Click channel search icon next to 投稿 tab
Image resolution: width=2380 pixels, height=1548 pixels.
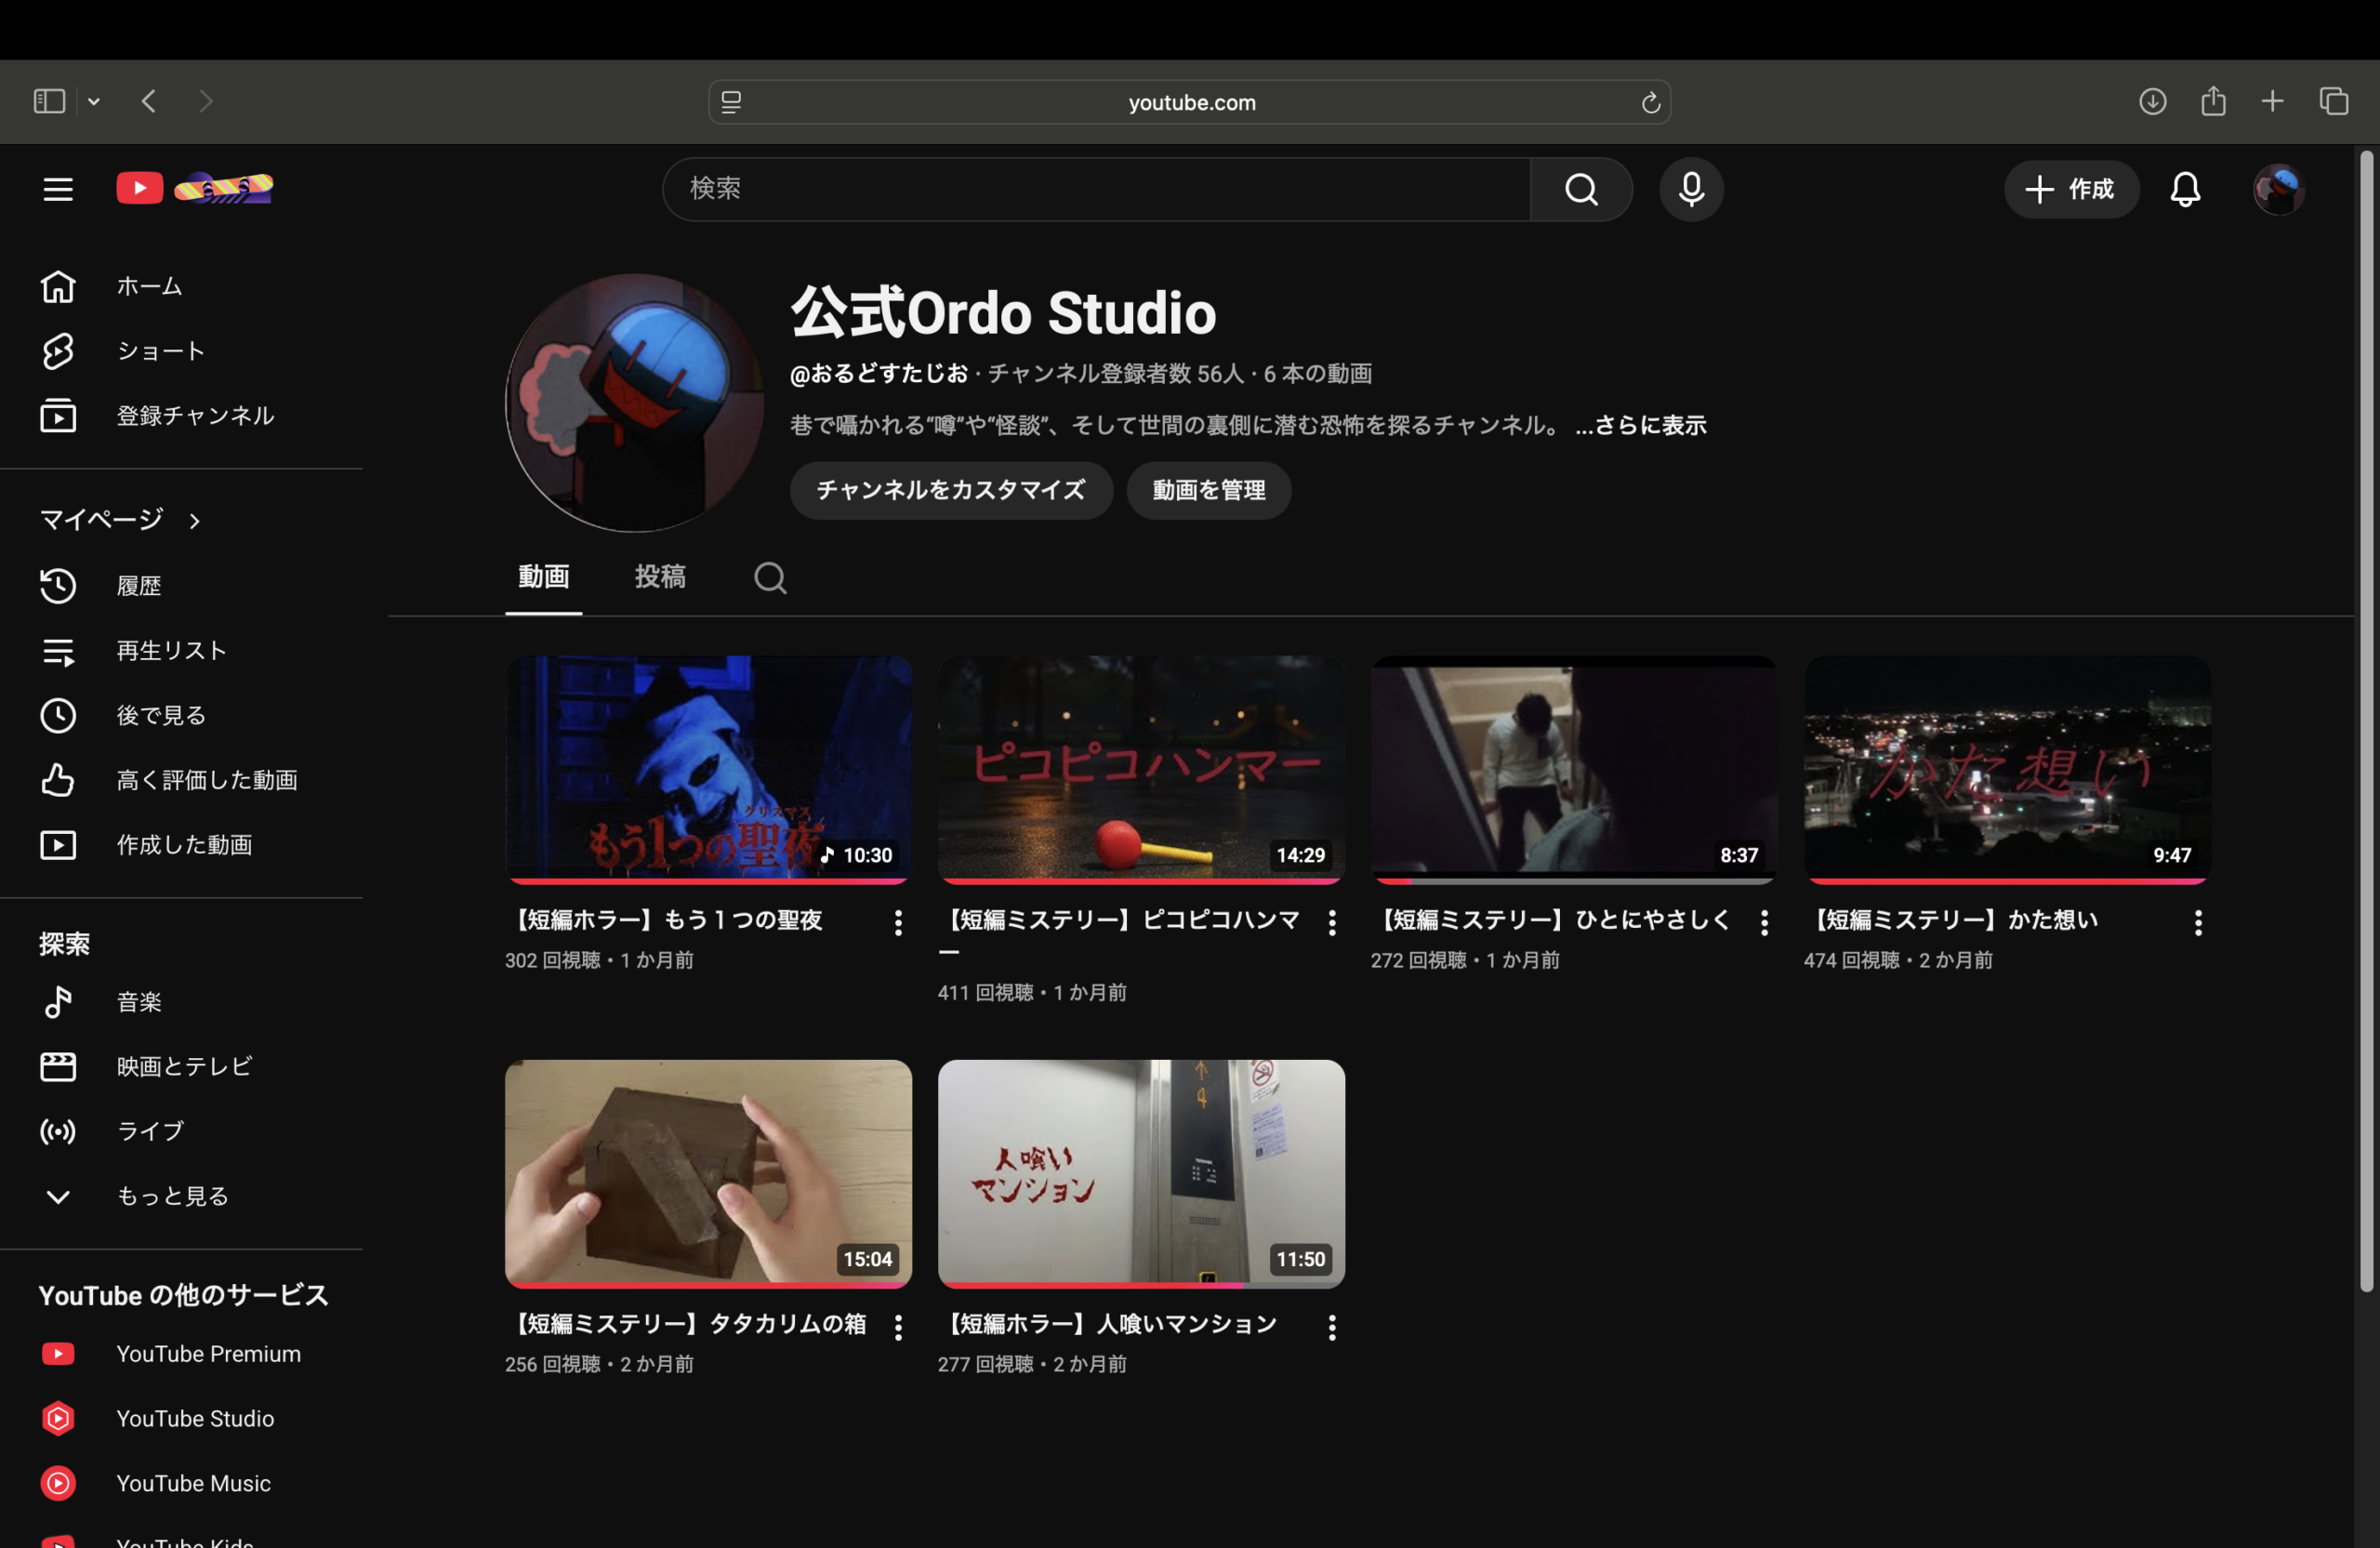(x=769, y=577)
